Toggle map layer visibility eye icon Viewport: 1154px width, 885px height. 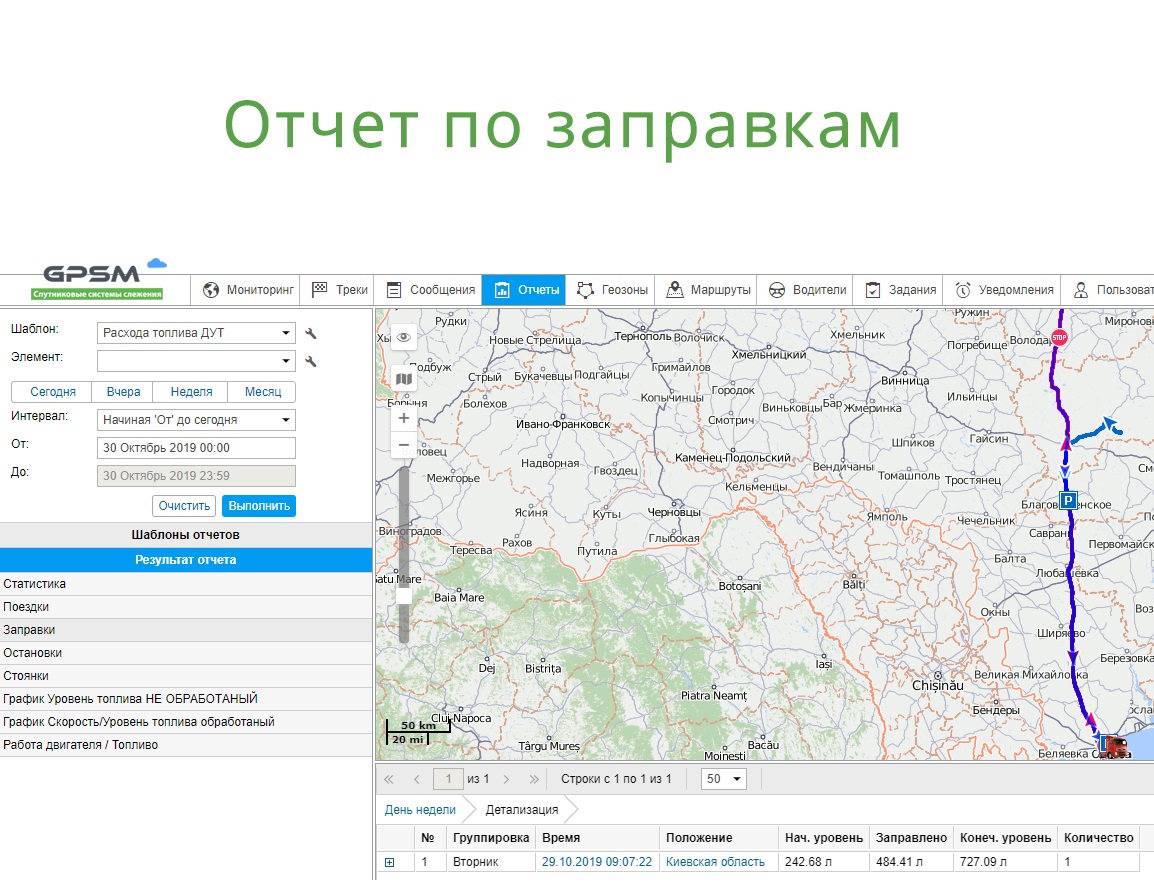pyautogui.click(x=404, y=337)
